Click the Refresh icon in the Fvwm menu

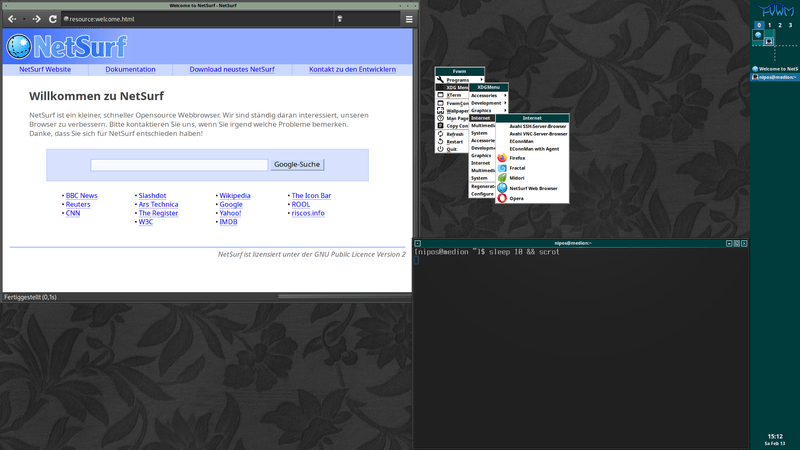click(x=440, y=134)
